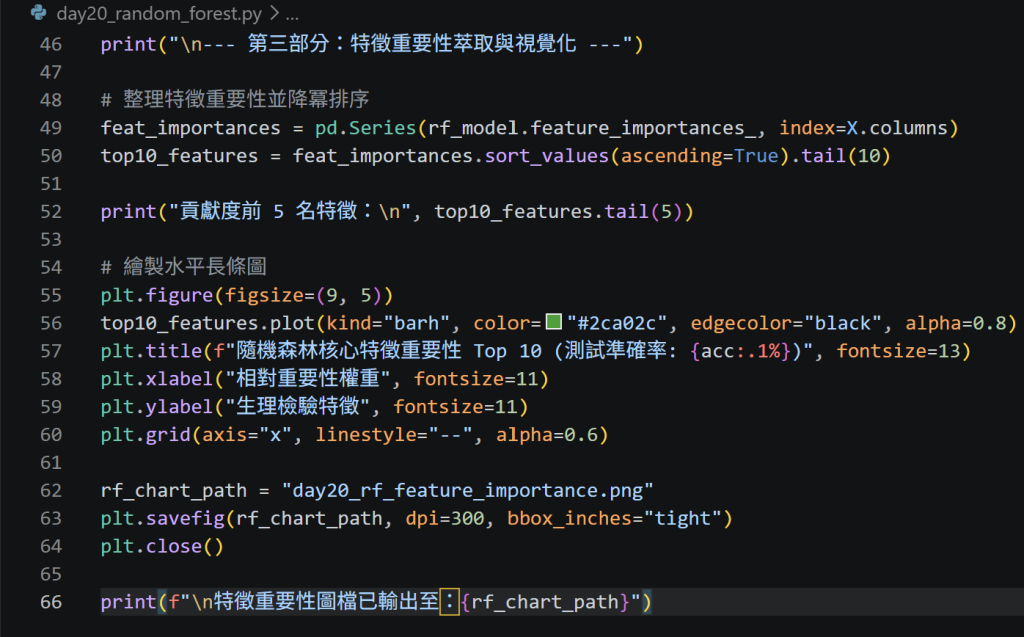1024x637 pixels.
Task: Click plt.close() on line 64
Action: tap(162, 547)
